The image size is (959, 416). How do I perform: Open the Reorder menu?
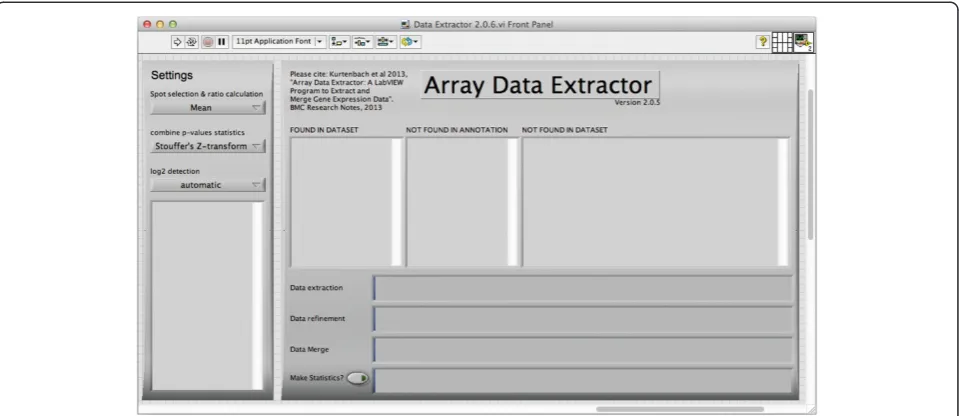point(409,42)
